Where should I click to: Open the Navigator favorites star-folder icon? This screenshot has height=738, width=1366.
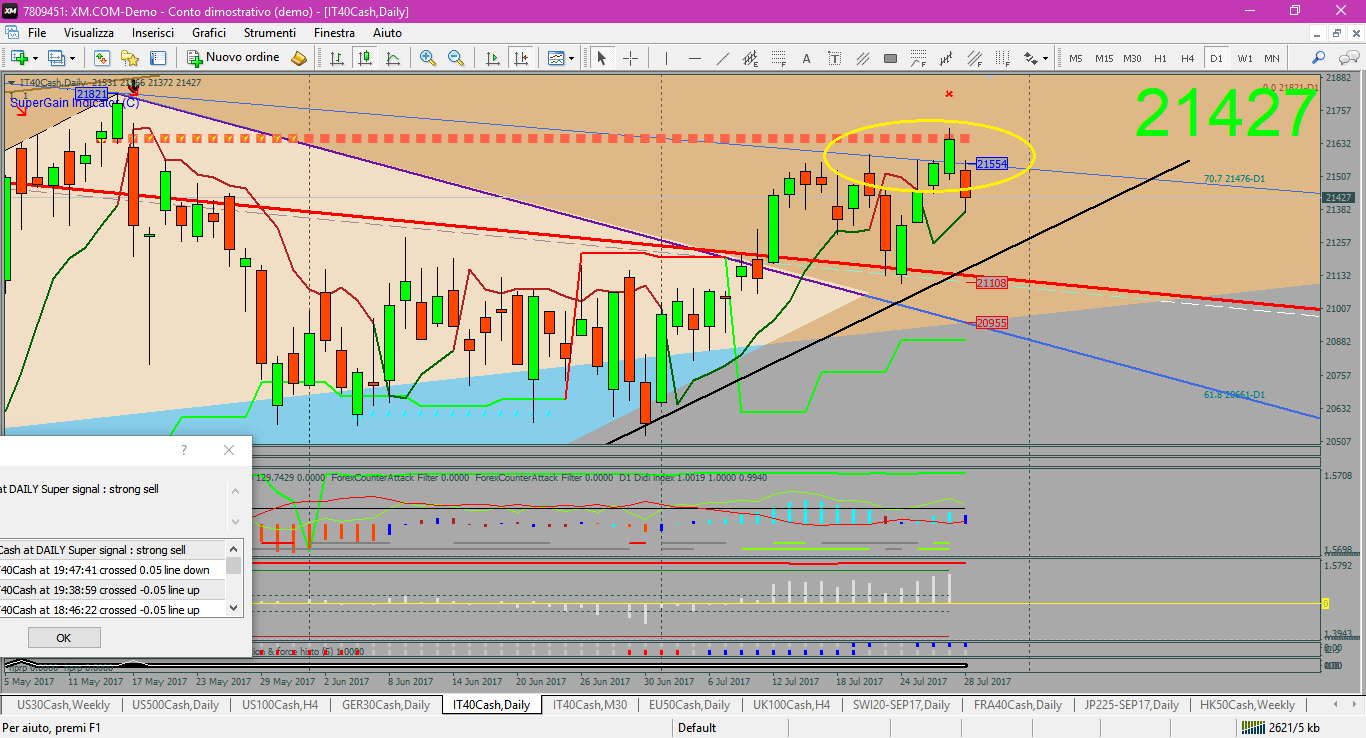130,58
